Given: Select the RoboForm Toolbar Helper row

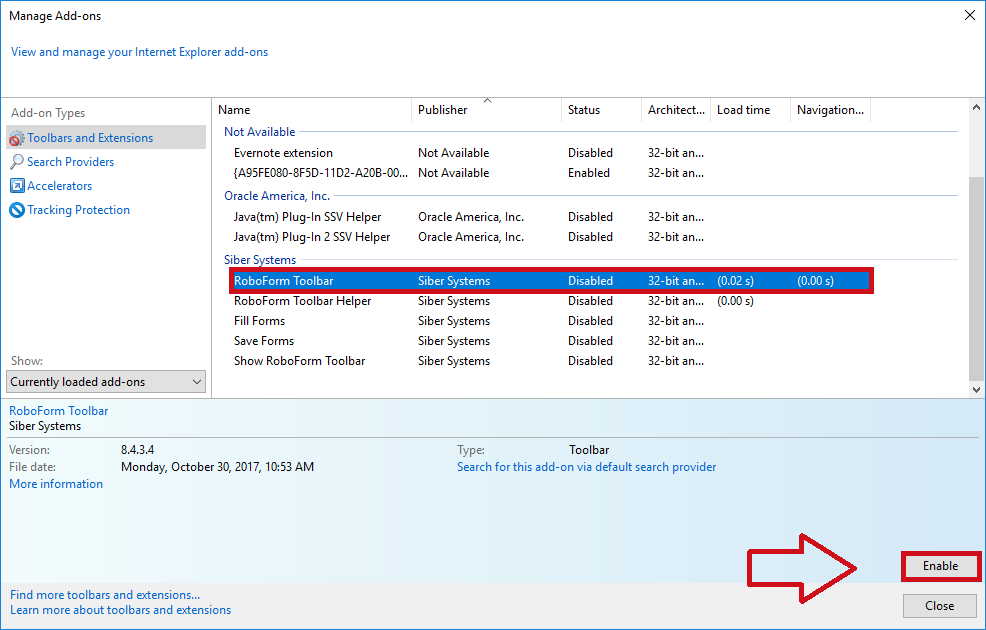Looking at the screenshot, I should (x=551, y=301).
